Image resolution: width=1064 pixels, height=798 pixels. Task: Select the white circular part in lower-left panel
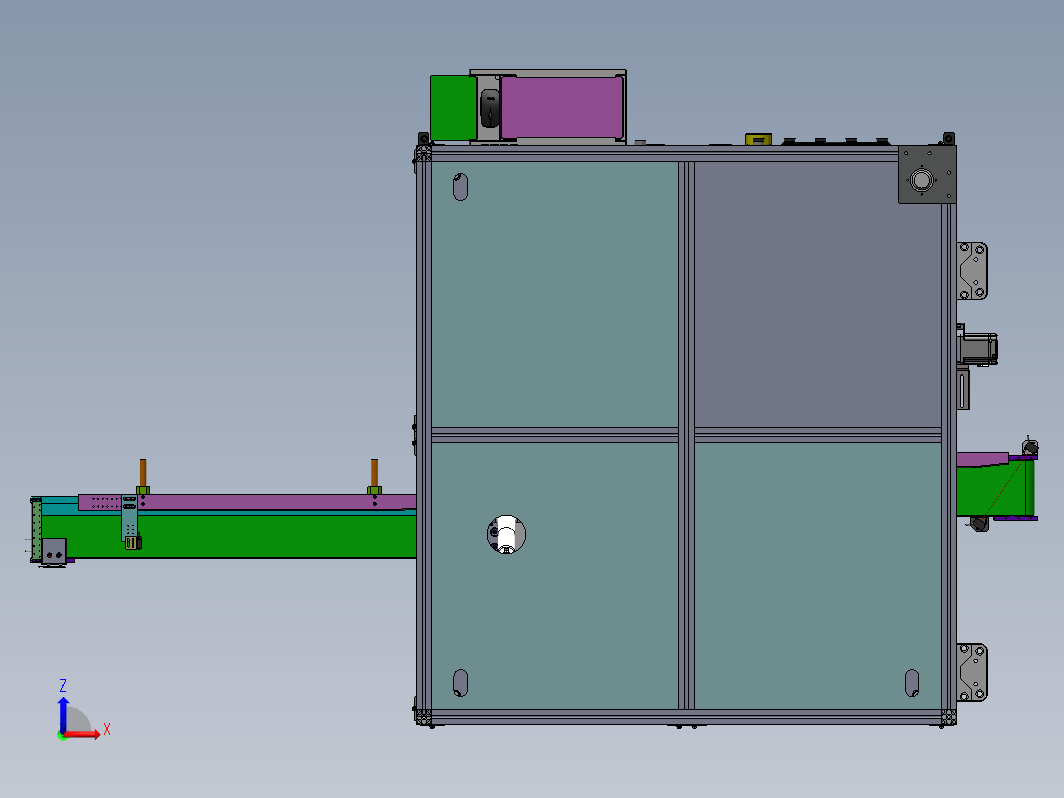(x=506, y=535)
